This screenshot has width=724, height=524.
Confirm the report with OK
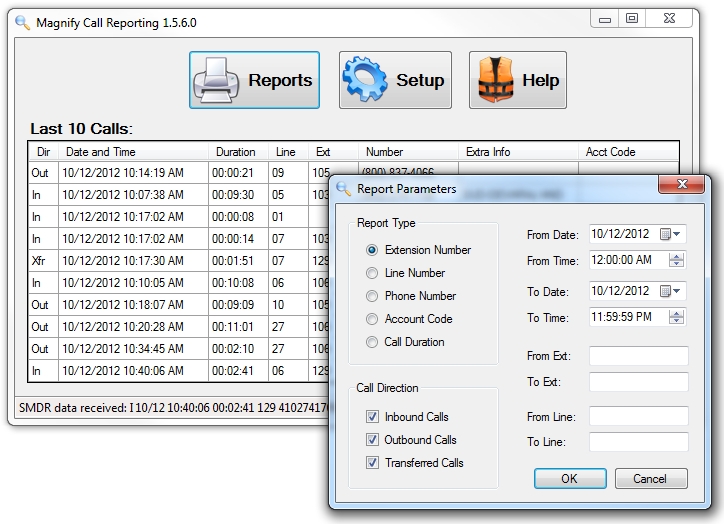570,479
